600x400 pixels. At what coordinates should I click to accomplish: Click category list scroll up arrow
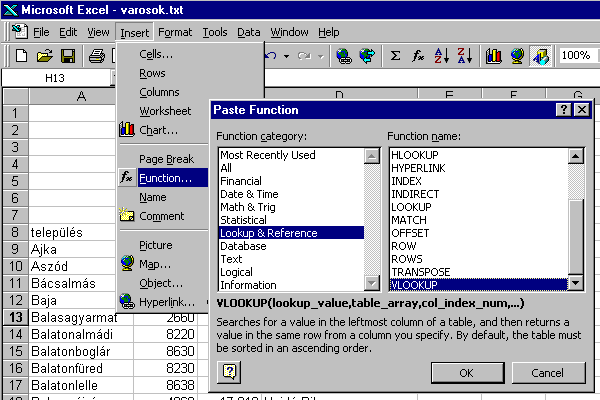[372, 156]
